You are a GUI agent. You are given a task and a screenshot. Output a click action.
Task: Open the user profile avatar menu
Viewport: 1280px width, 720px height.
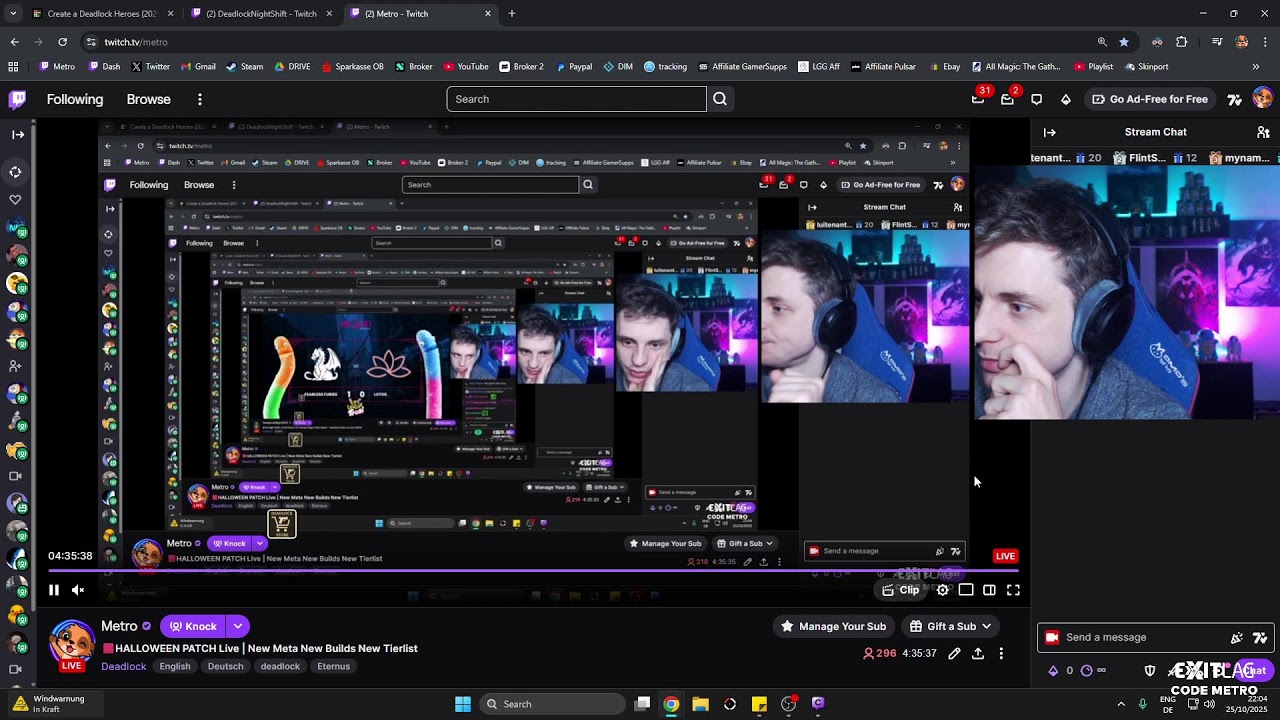[x=1262, y=99]
